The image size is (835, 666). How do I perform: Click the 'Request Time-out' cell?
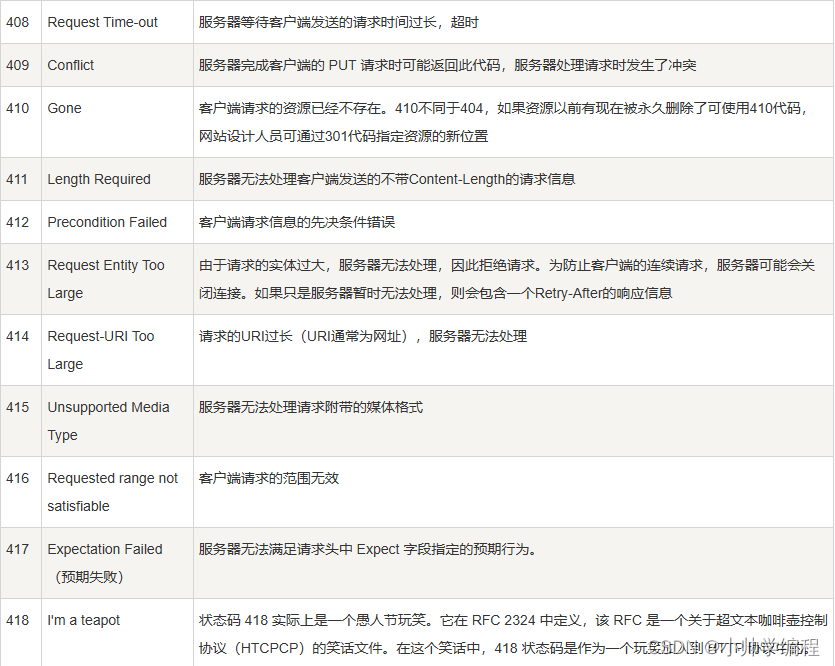click(x=117, y=22)
